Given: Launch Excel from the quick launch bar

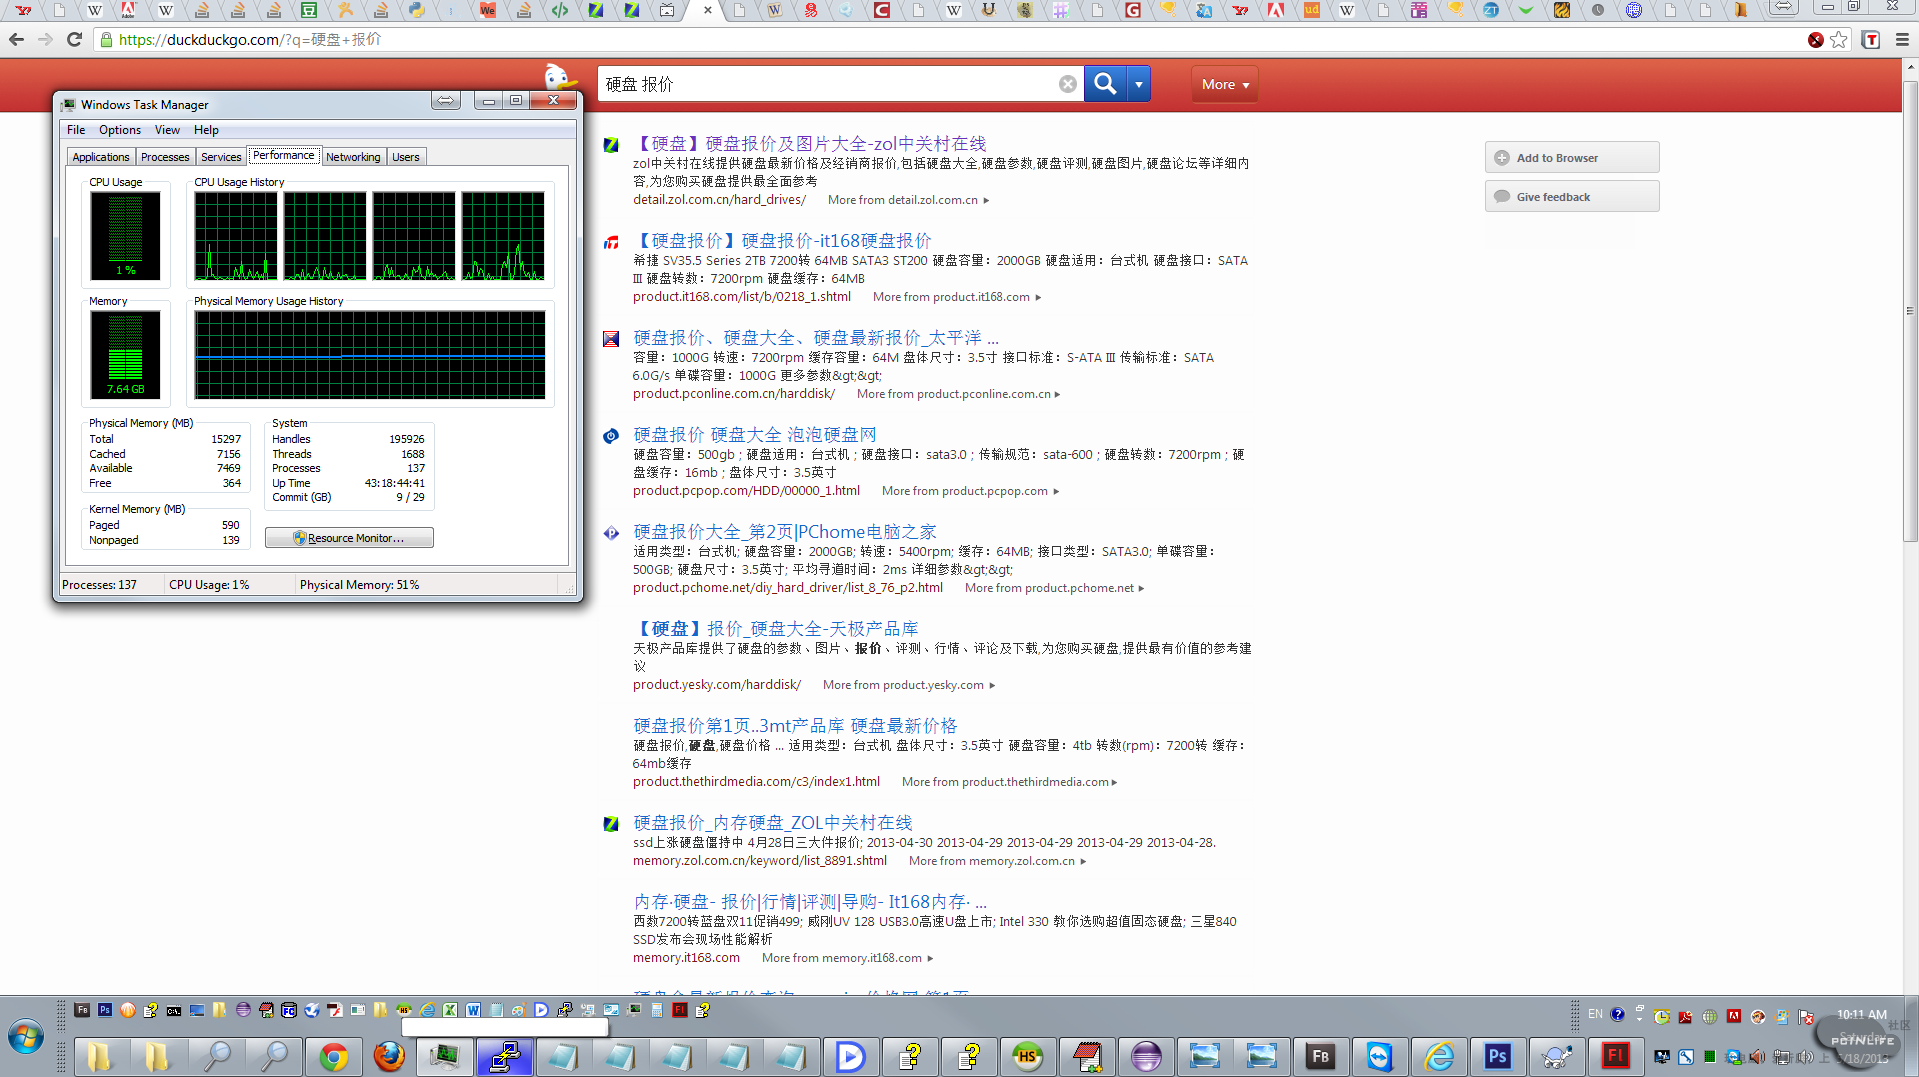Looking at the screenshot, I should tap(450, 1010).
